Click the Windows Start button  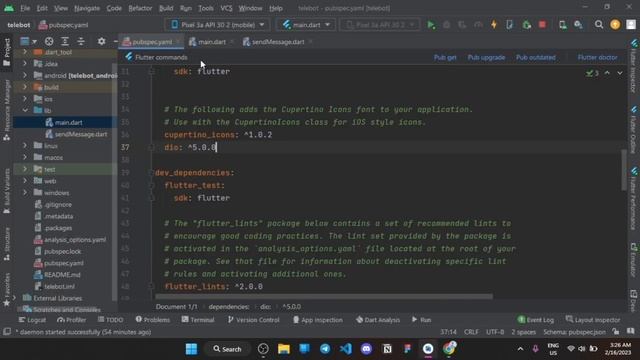pos(191,349)
